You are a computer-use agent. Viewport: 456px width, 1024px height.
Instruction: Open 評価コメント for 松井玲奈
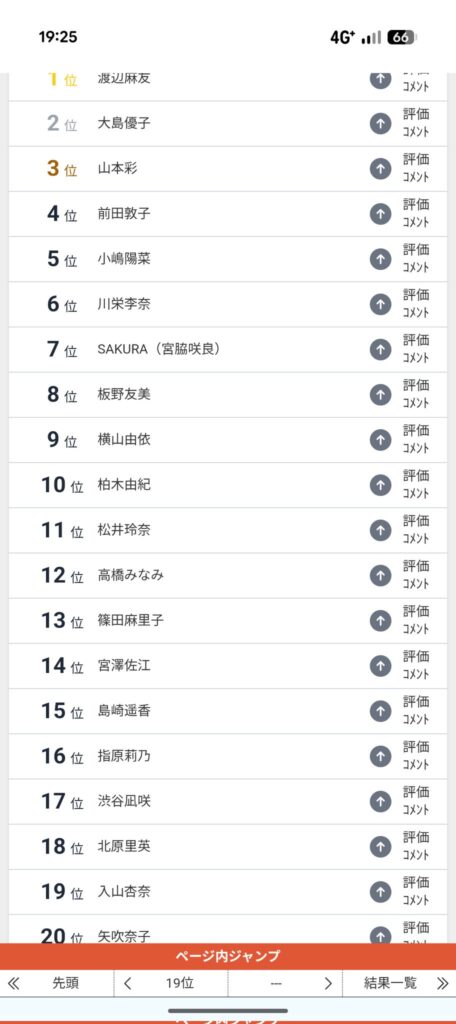click(x=415, y=530)
